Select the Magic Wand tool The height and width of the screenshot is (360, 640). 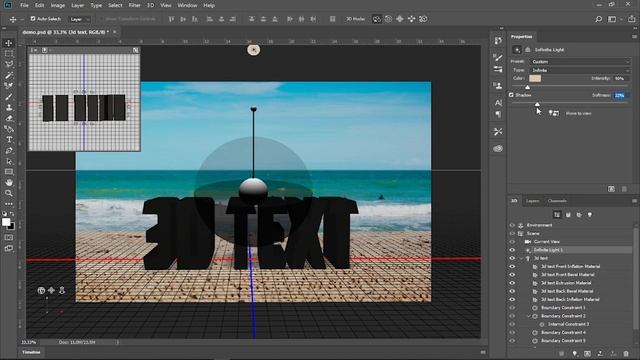(x=9, y=75)
